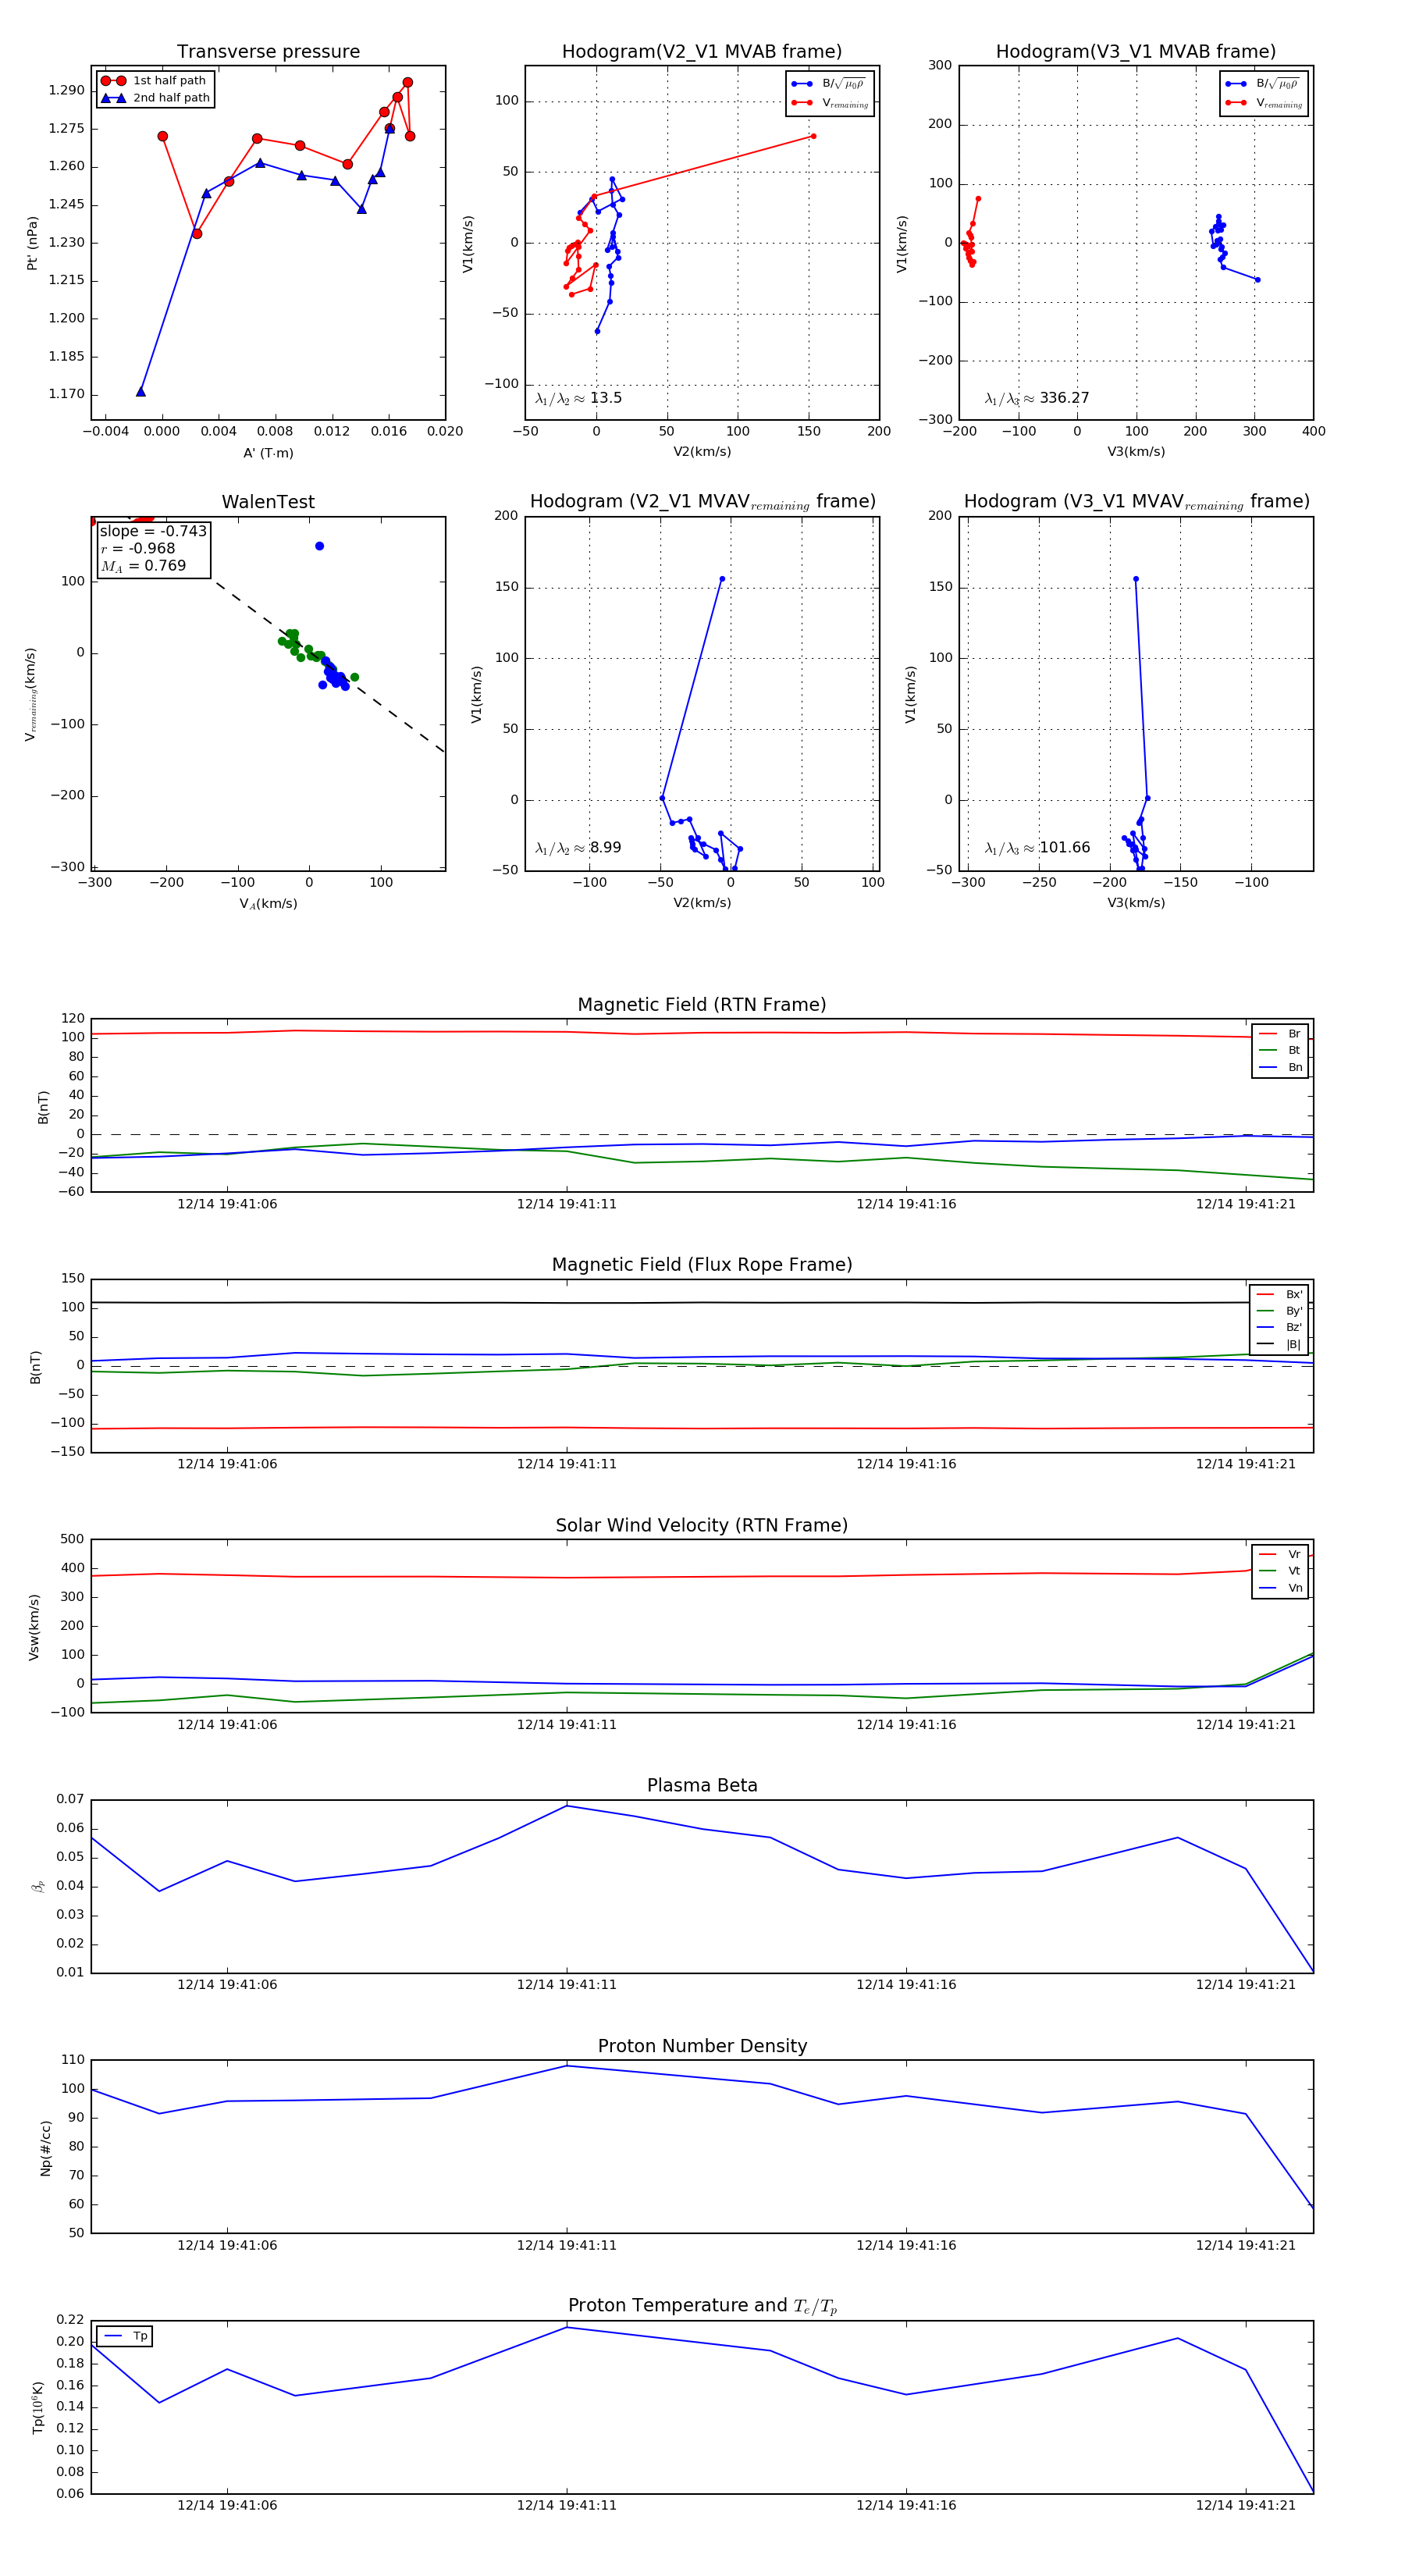This screenshot has height=2576, width=1405.
Task: Select the Bx' legend entry
Action: click(1279, 1294)
